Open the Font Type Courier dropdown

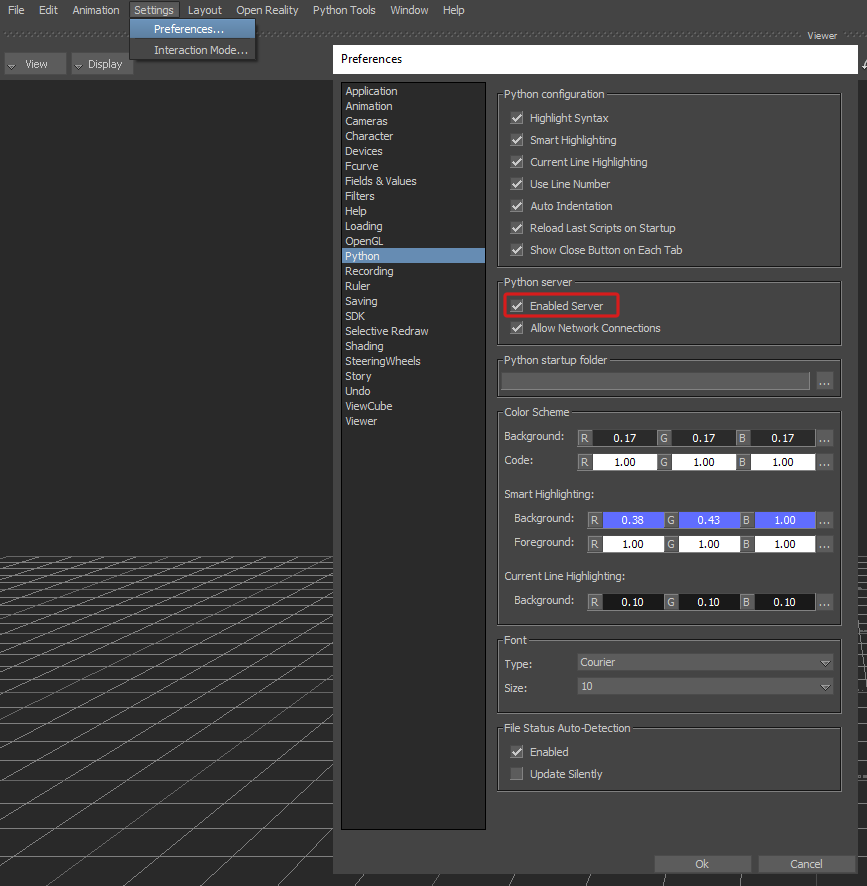[x=705, y=662]
